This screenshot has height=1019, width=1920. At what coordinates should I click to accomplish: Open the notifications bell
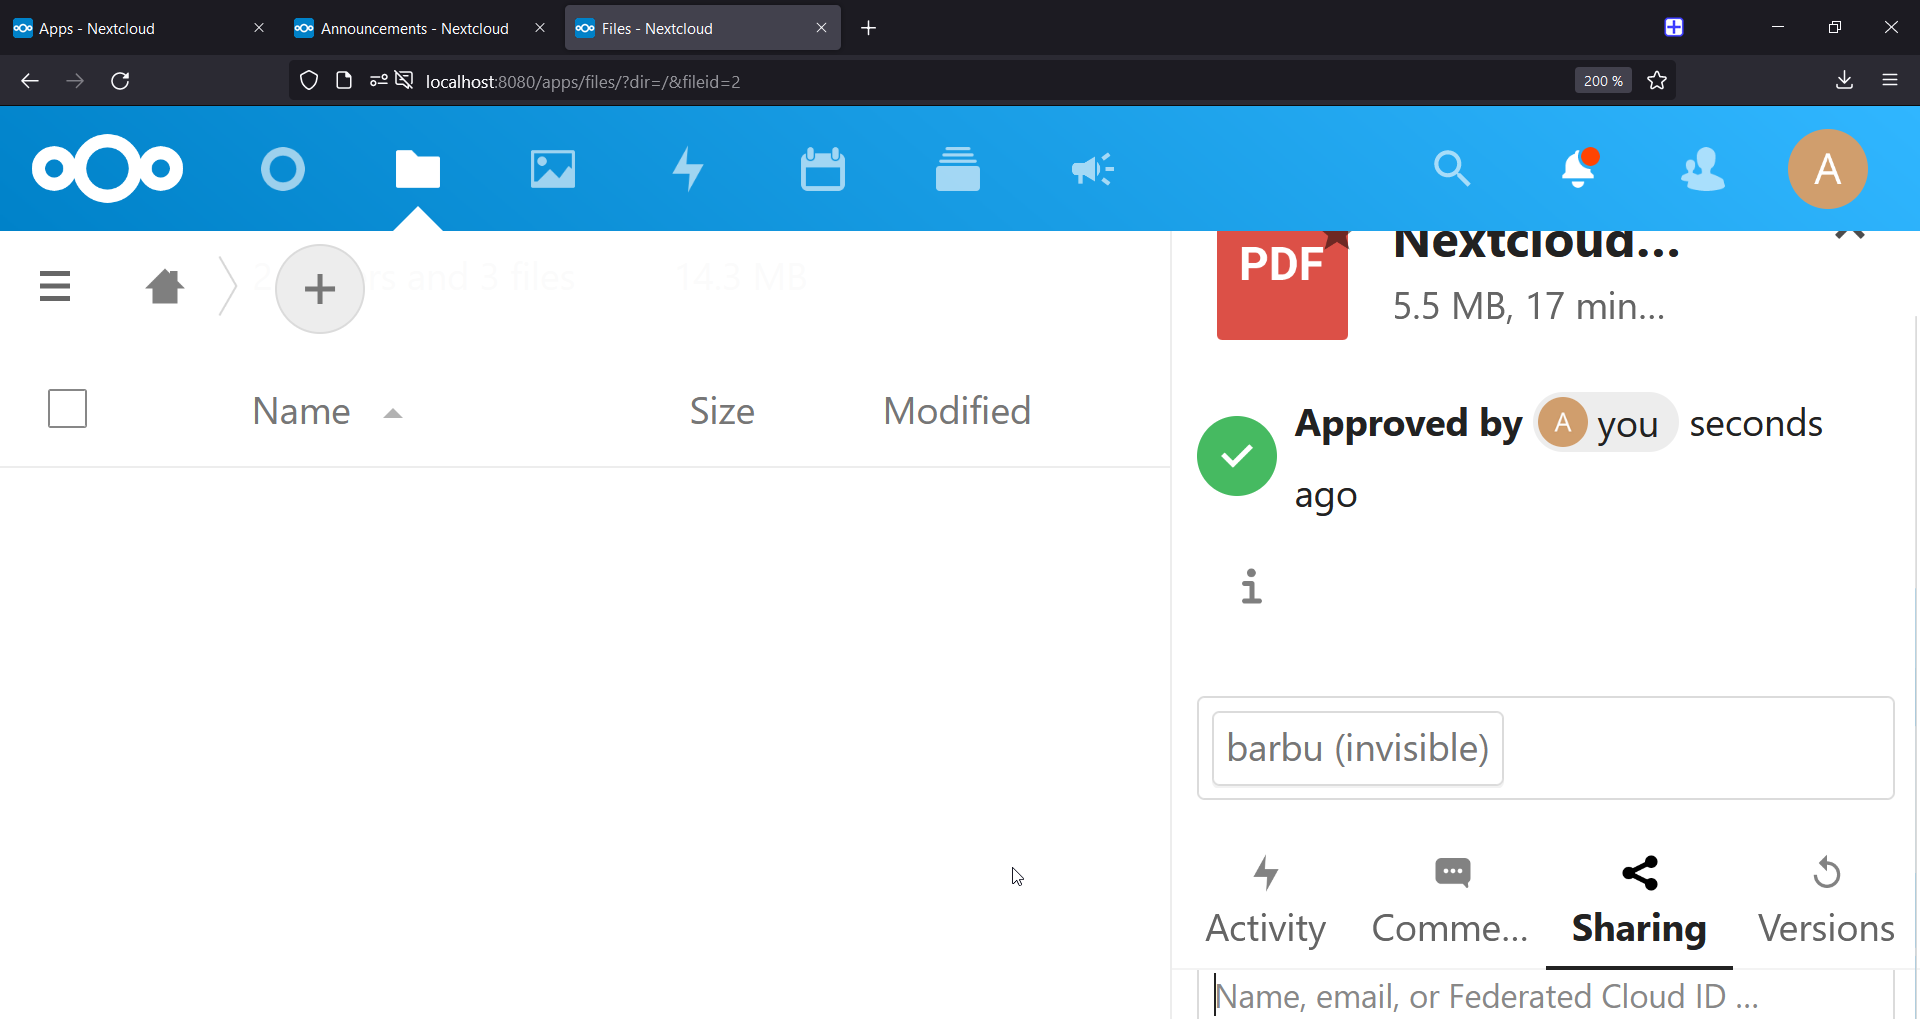tap(1579, 168)
